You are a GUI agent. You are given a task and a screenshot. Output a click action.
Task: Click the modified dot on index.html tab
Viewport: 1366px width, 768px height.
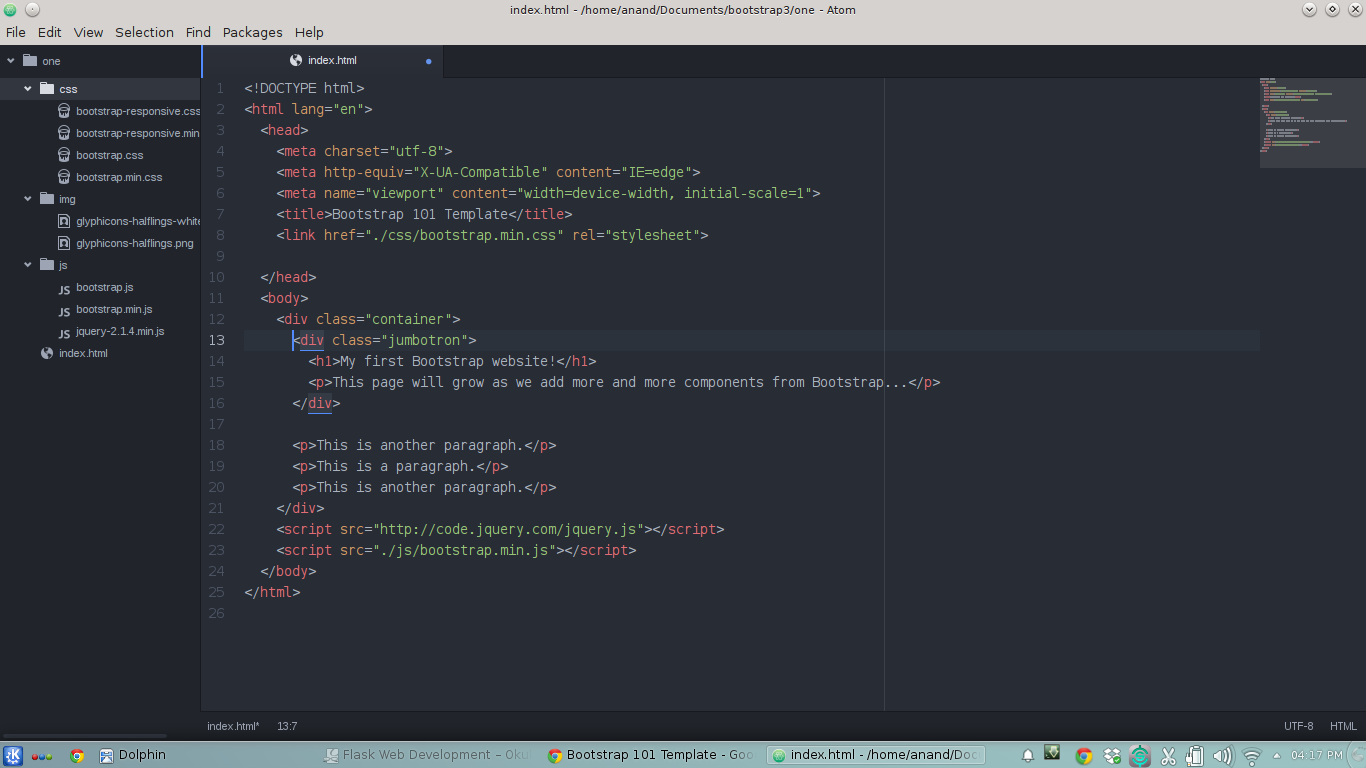coord(429,61)
